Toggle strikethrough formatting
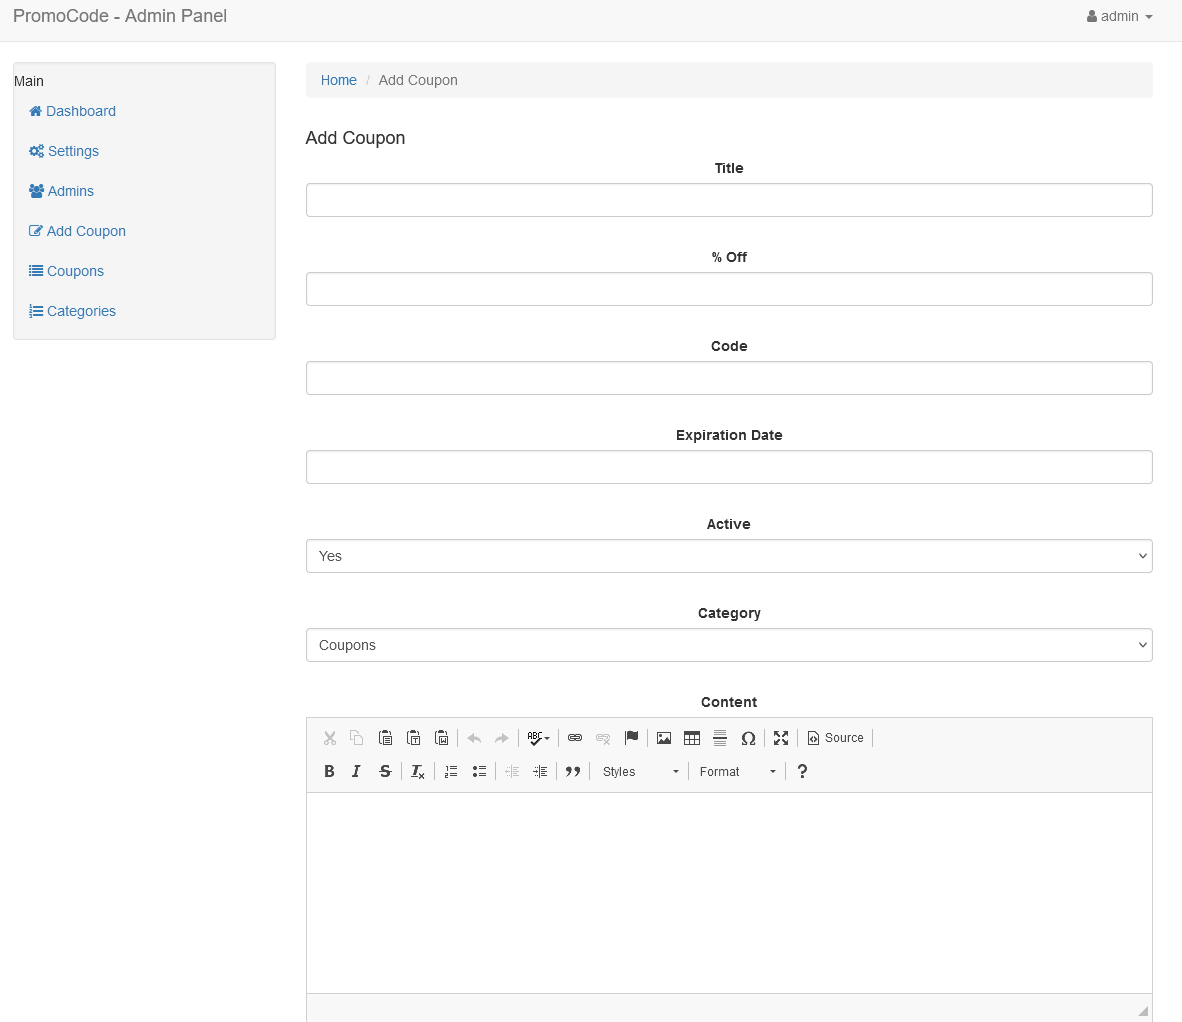This screenshot has height=1022, width=1182. point(385,771)
